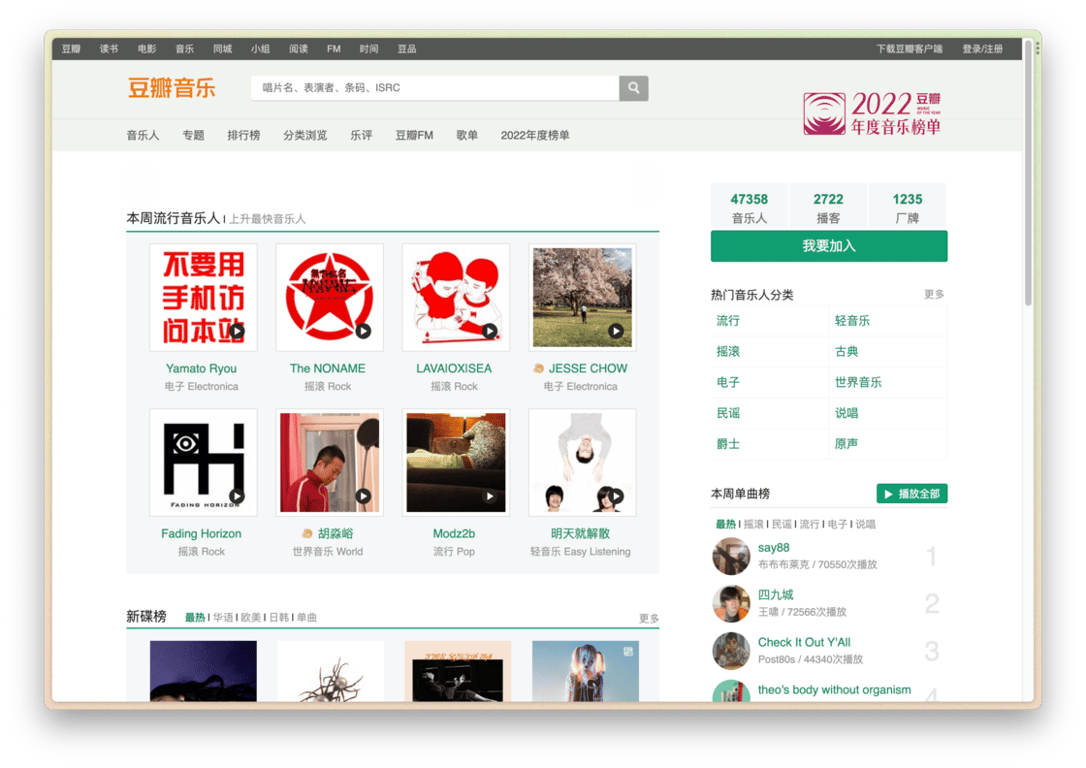Open the 2722 播客 count

click(828, 208)
